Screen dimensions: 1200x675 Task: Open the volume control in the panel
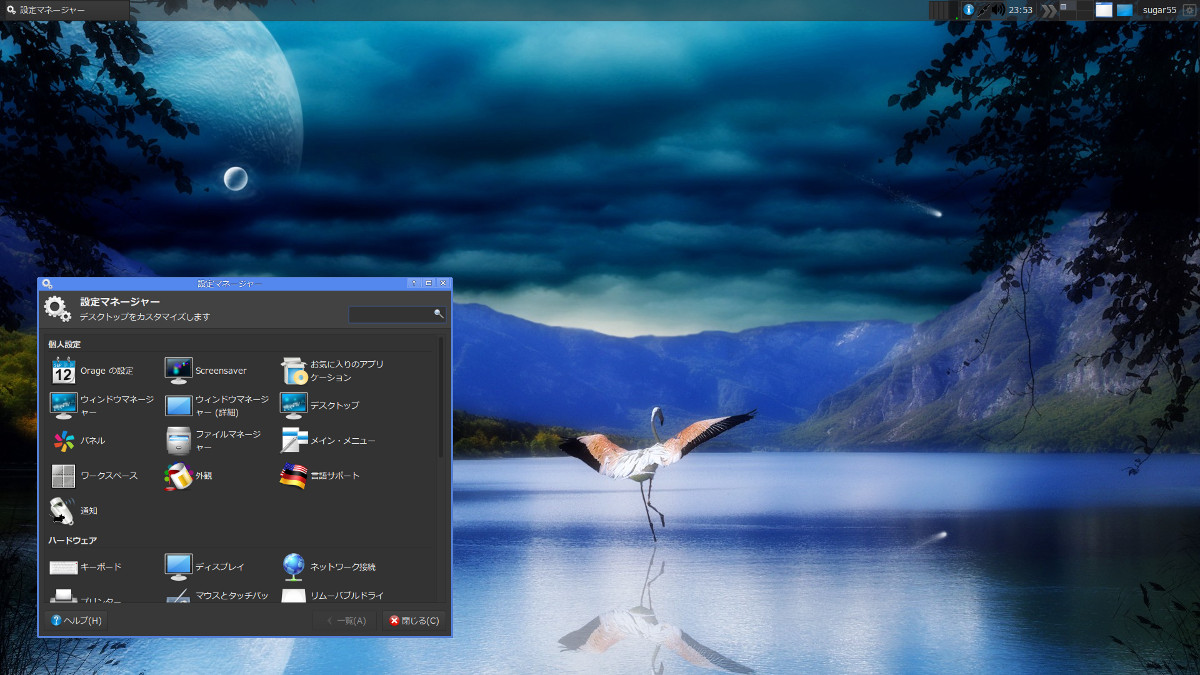pyautogui.click(x=999, y=10)
